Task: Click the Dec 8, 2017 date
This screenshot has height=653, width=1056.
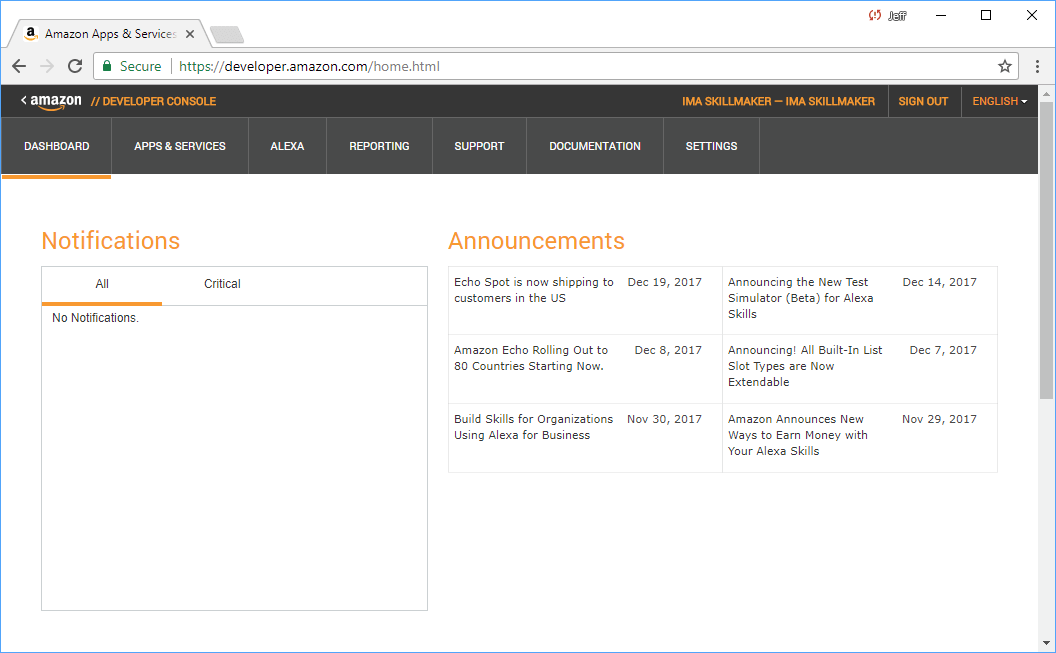Action: tap(668, 350)
